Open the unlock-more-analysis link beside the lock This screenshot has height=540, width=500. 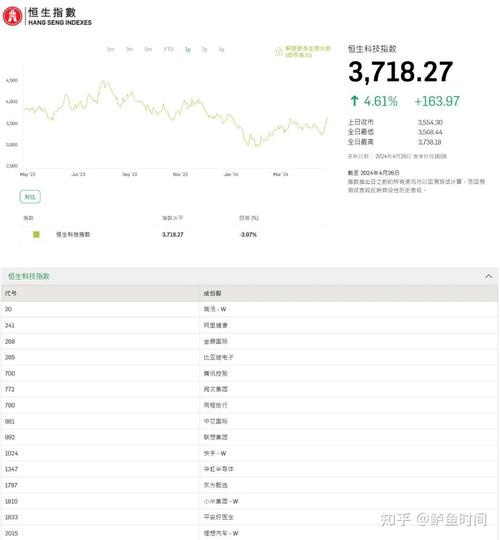tap(308, 52)
